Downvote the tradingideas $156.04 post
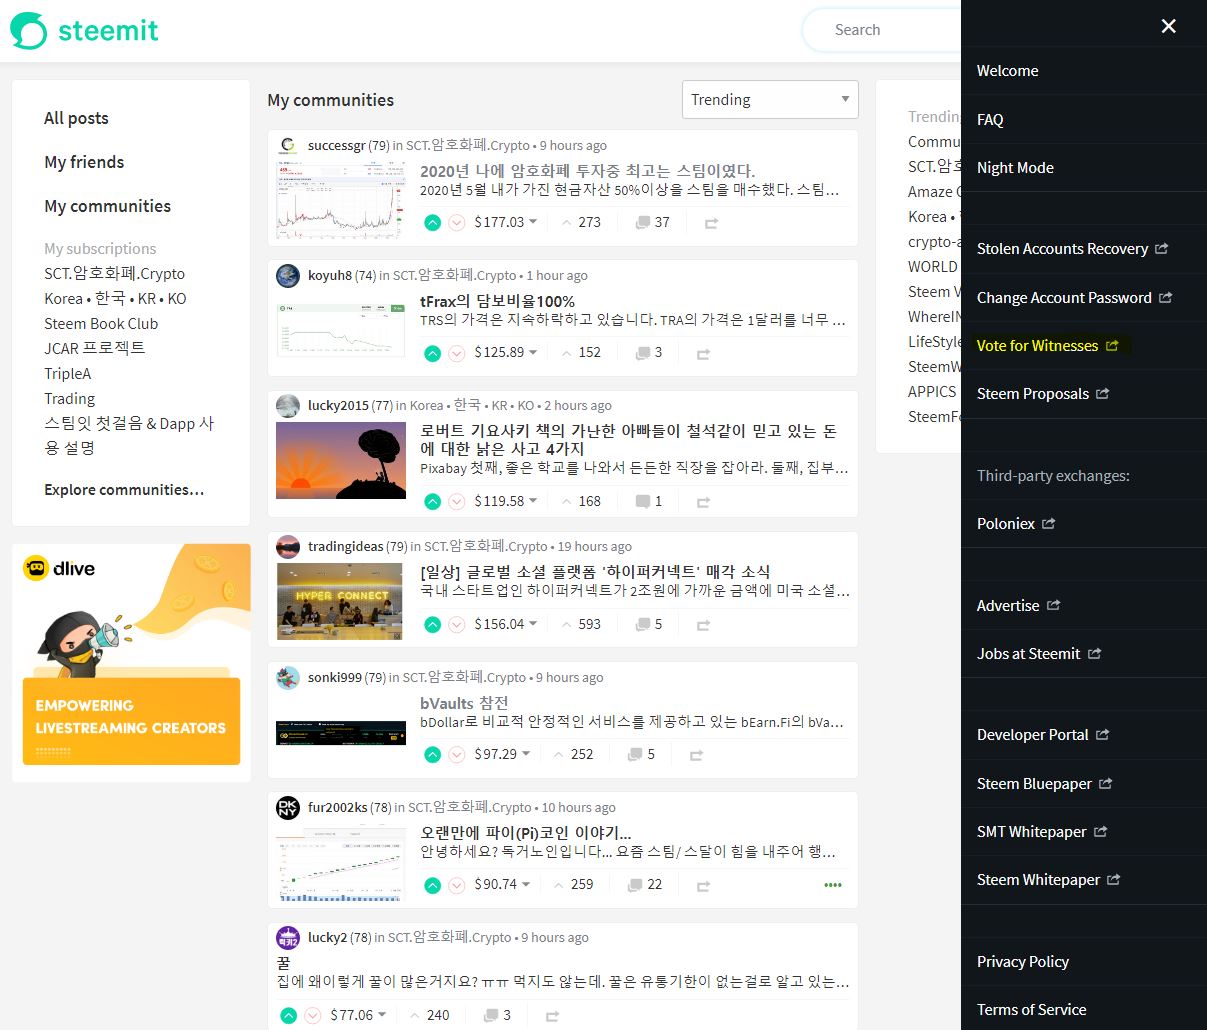This screenshot has height=1030, width=1207. click(457, 624)
